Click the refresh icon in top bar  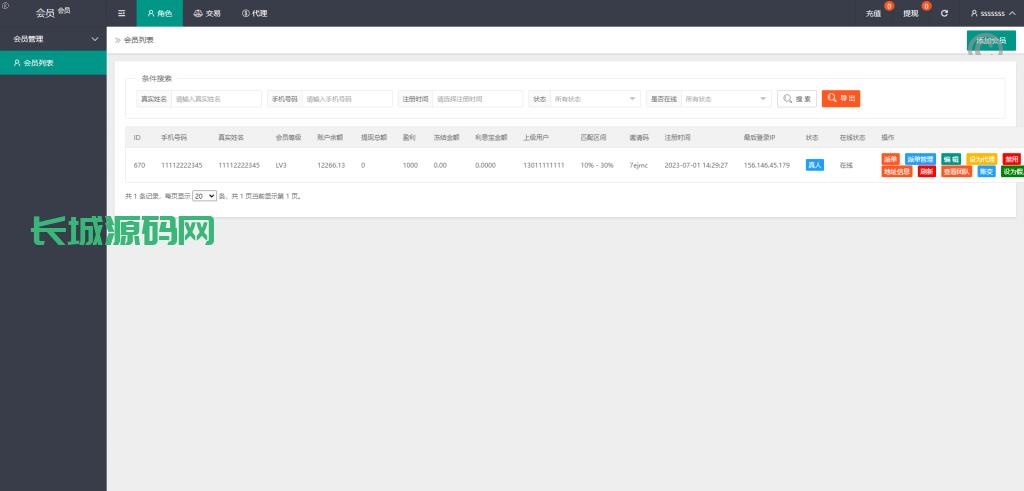944,13
